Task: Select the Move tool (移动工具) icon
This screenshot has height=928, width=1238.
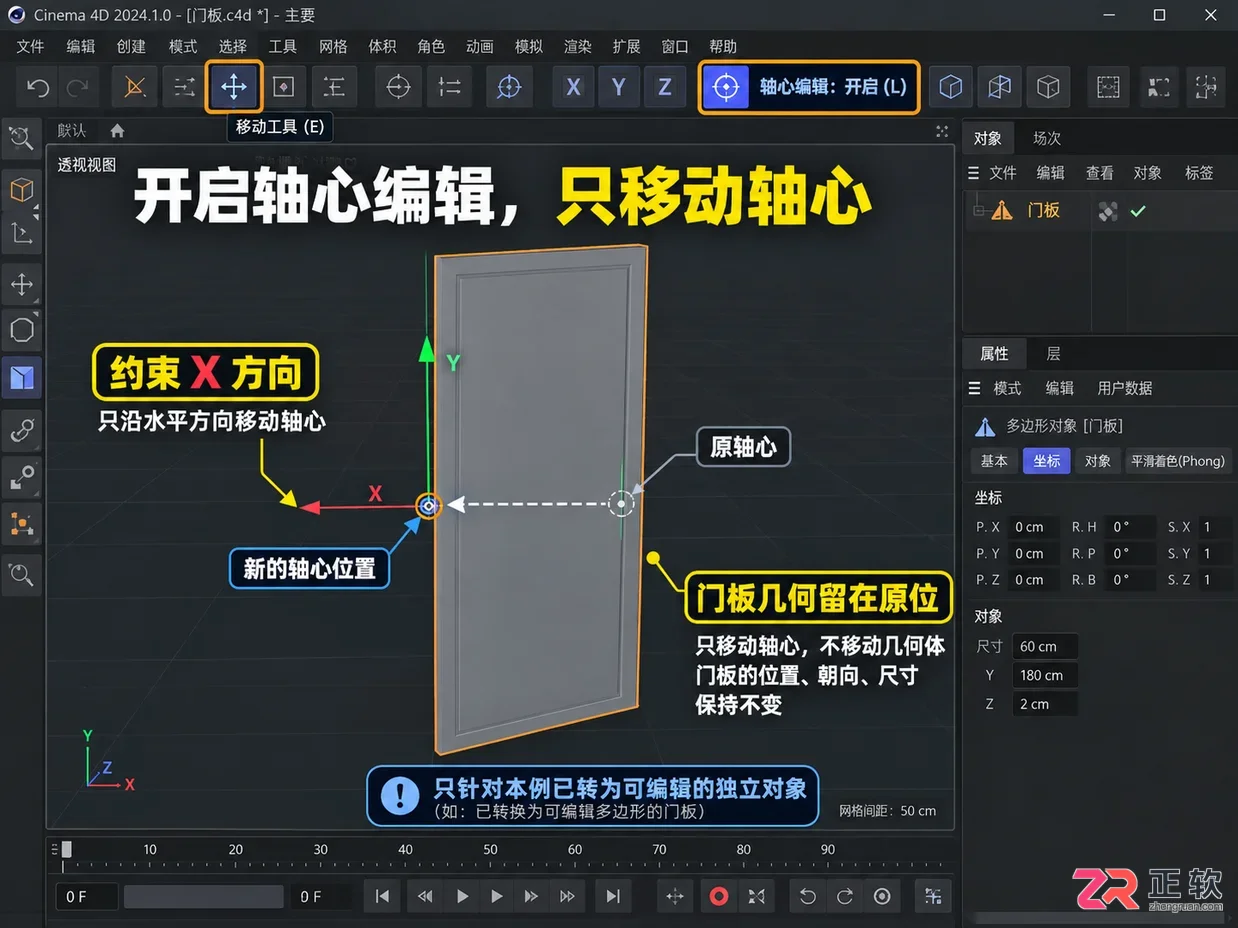Action: pos(234,87)
